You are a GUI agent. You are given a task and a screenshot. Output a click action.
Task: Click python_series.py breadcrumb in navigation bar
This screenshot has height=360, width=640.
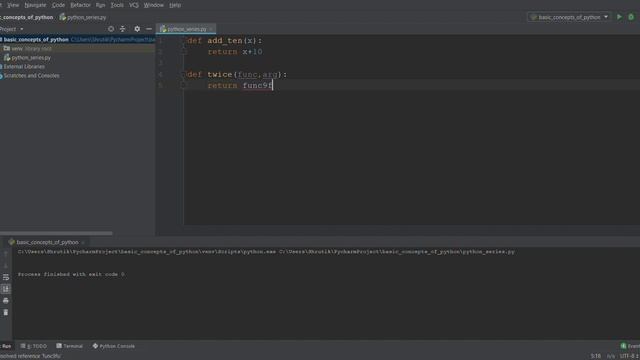coord(83,17)
